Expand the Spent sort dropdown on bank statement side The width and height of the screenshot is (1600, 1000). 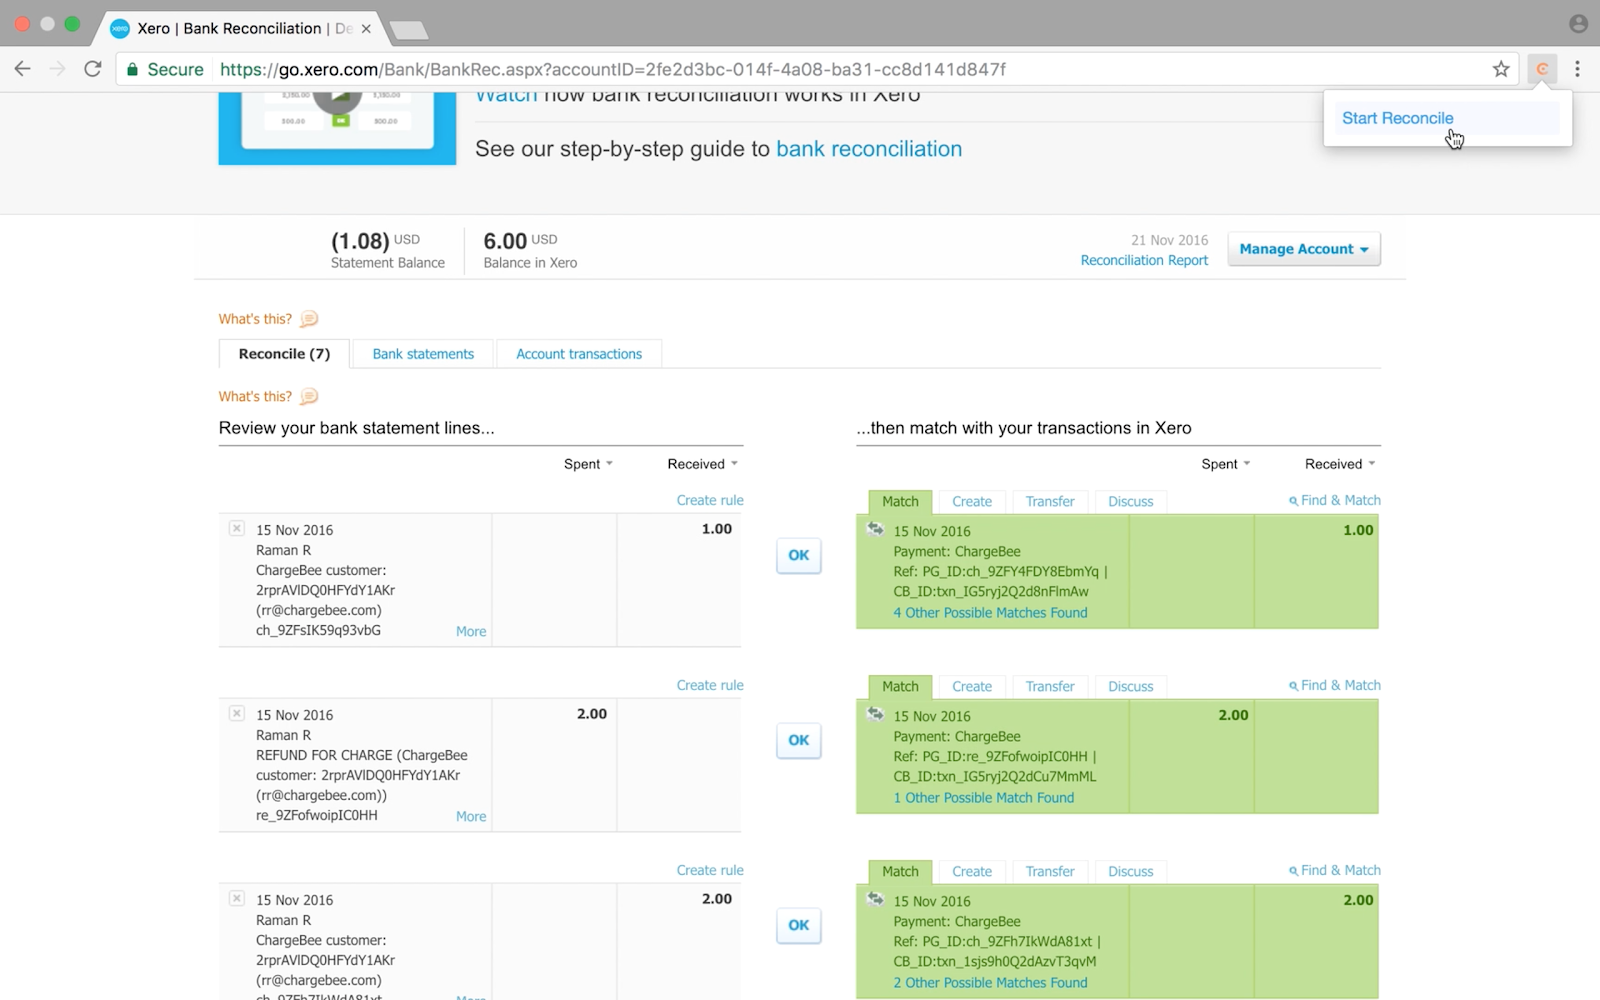coord(588,464)
